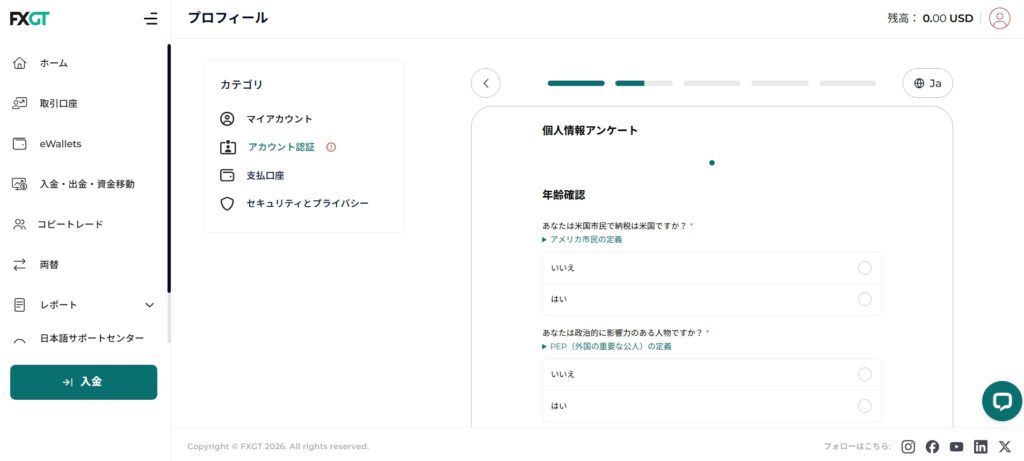Click the green 入金 deposit button
The width and height of the screenshot is (1024, 461).
83,381
